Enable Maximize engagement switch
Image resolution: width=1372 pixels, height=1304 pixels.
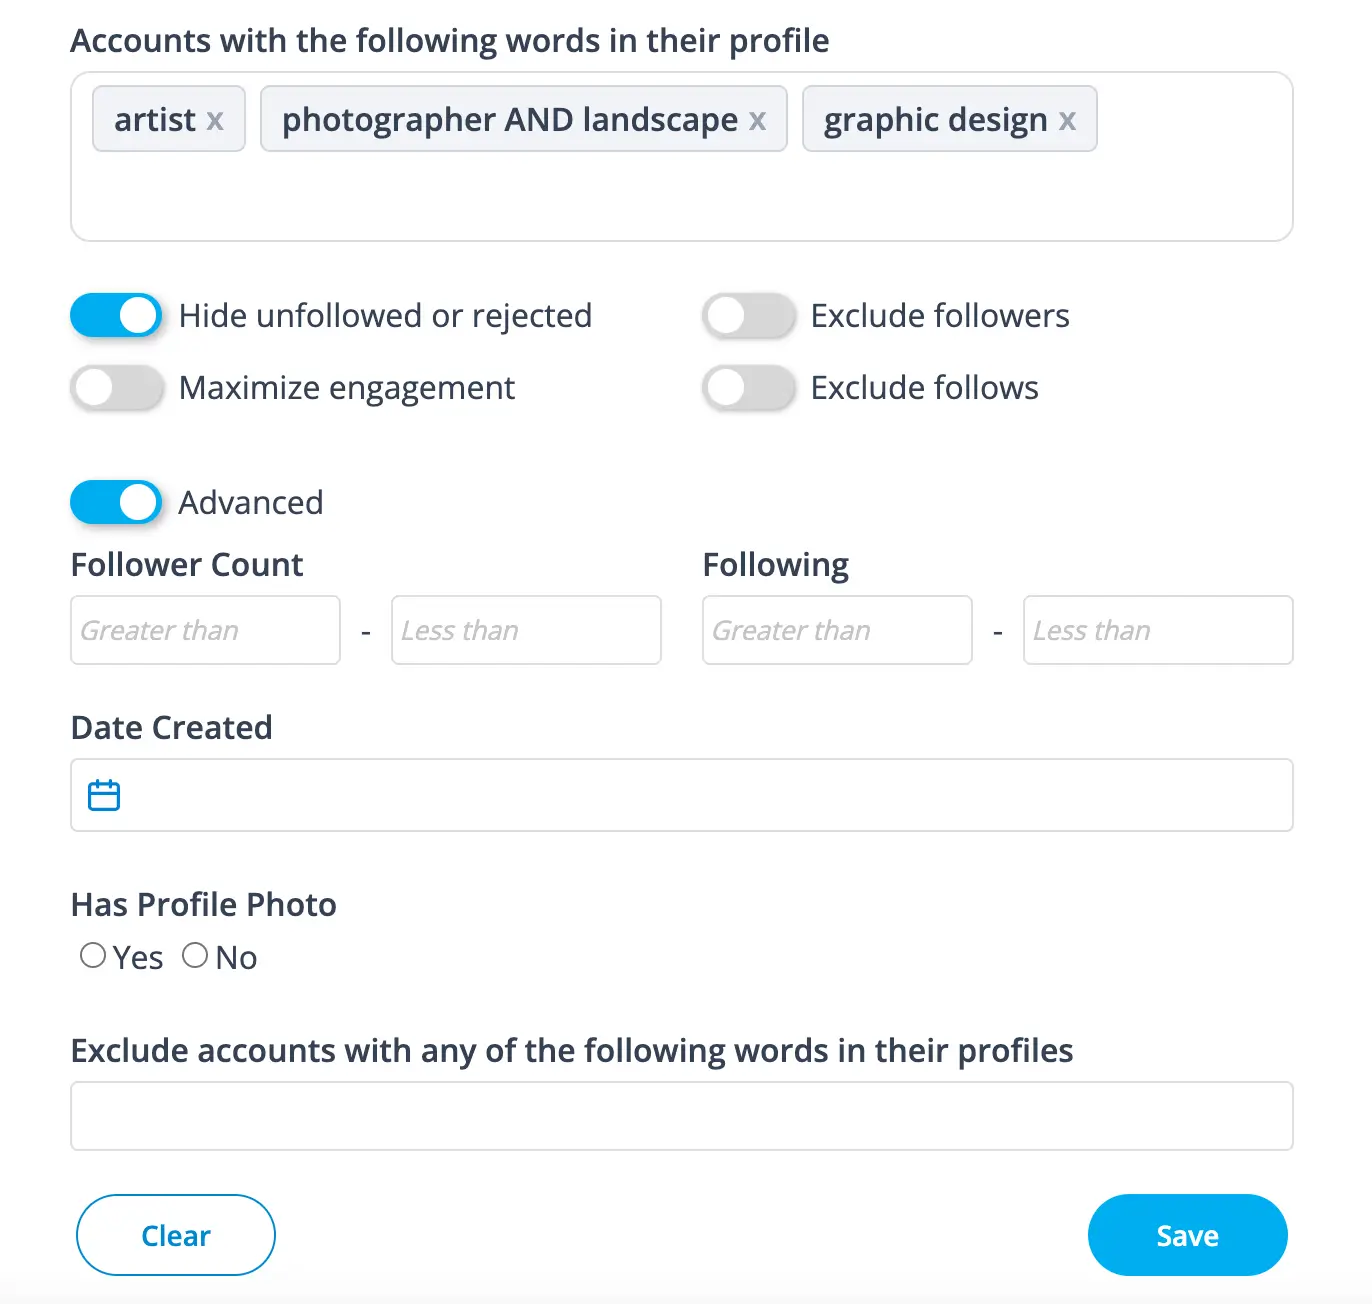pyautogui.click(x=116, y=388)
